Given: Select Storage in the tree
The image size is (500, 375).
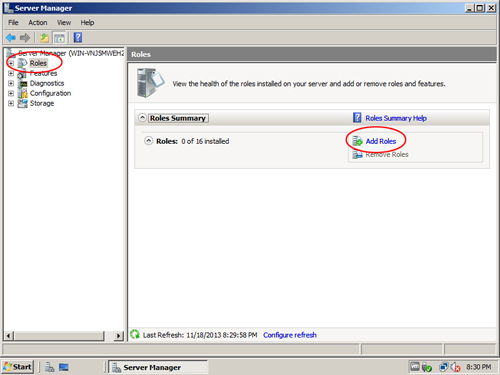Looking at the screenshot, I should click(x=42, y=103).
